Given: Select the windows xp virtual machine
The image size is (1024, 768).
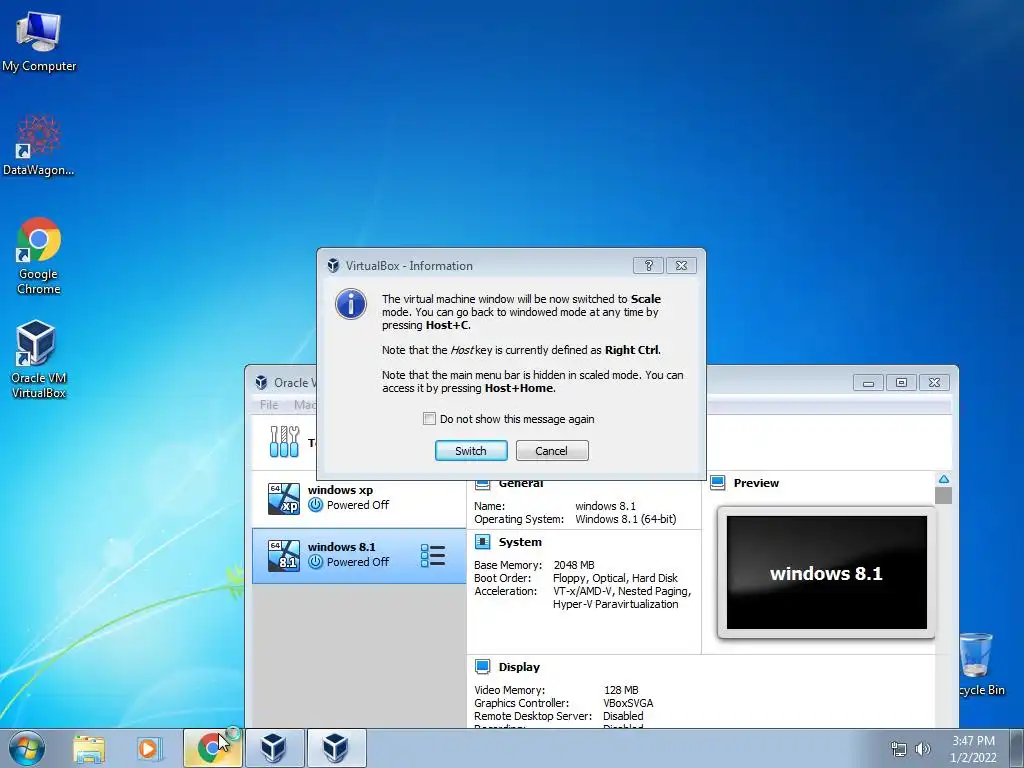Looking at the screenshot, I should pyautogui.click(x=359, y=498).
